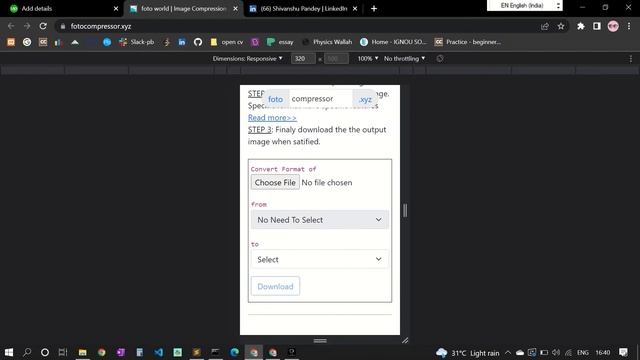
Task: Open weather widget 31°C Light rain
Action: click(x=468, y=353)
